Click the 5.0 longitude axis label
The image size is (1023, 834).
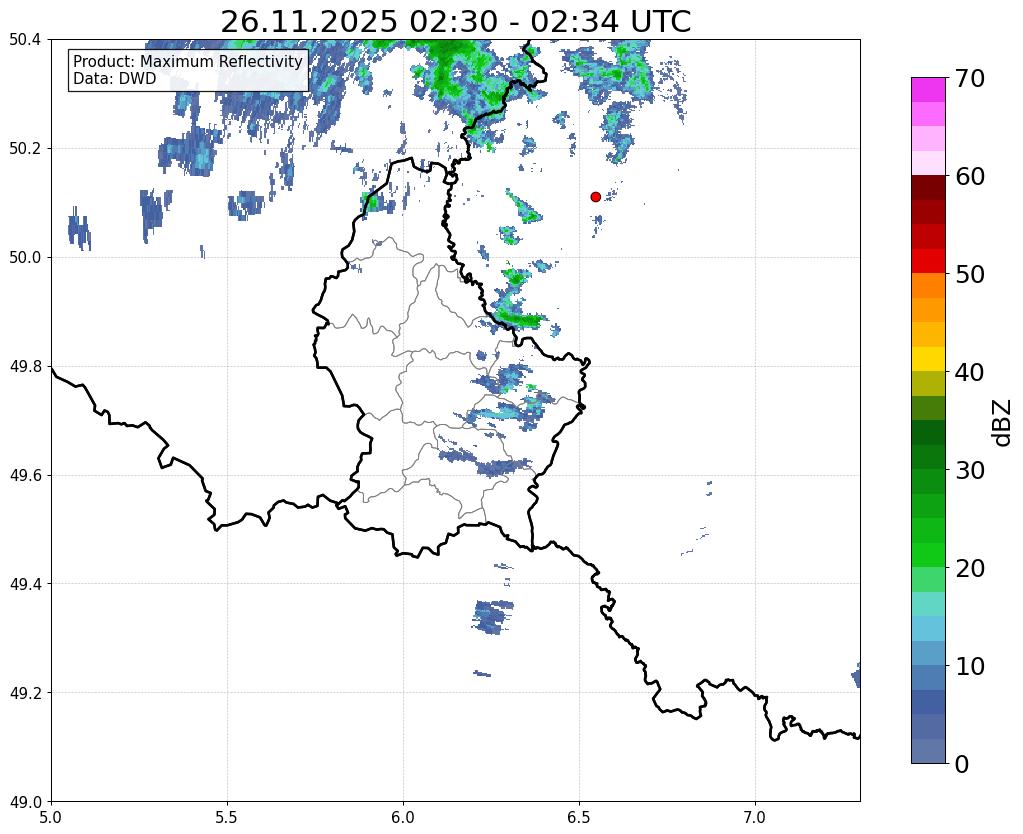point(51,817)
